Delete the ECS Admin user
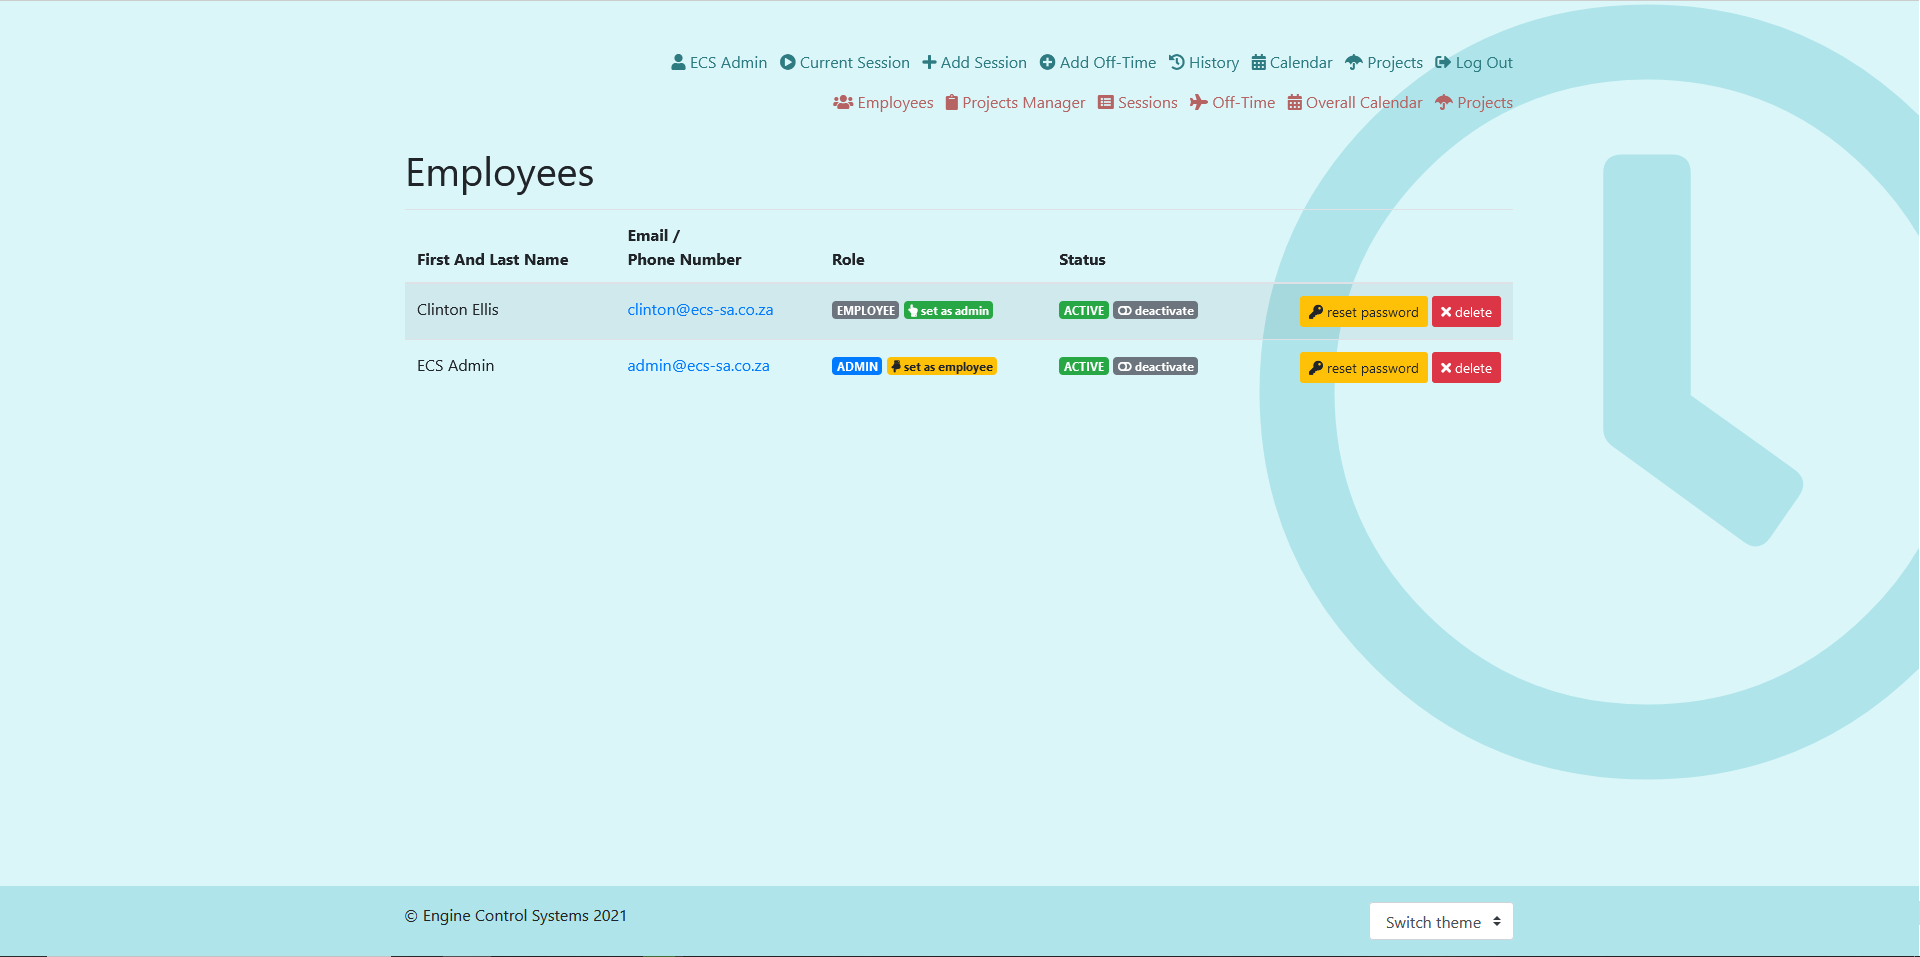The image size is (1920, 957). pos(1466,367)
